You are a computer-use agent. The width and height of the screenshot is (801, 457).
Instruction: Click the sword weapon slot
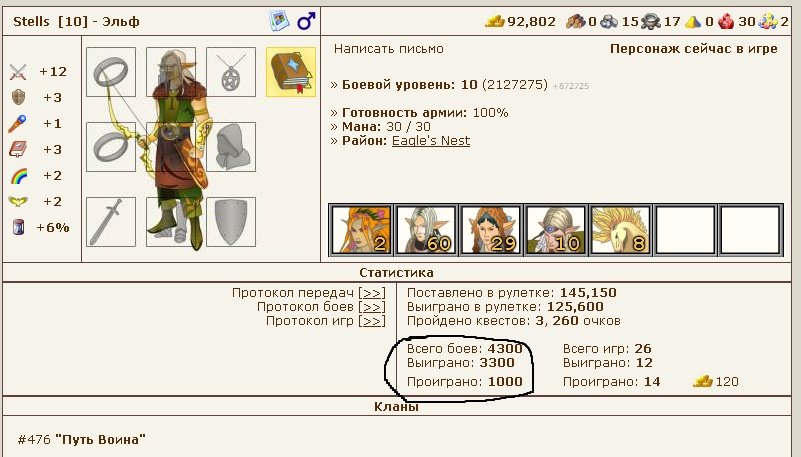tap(111, 222)
